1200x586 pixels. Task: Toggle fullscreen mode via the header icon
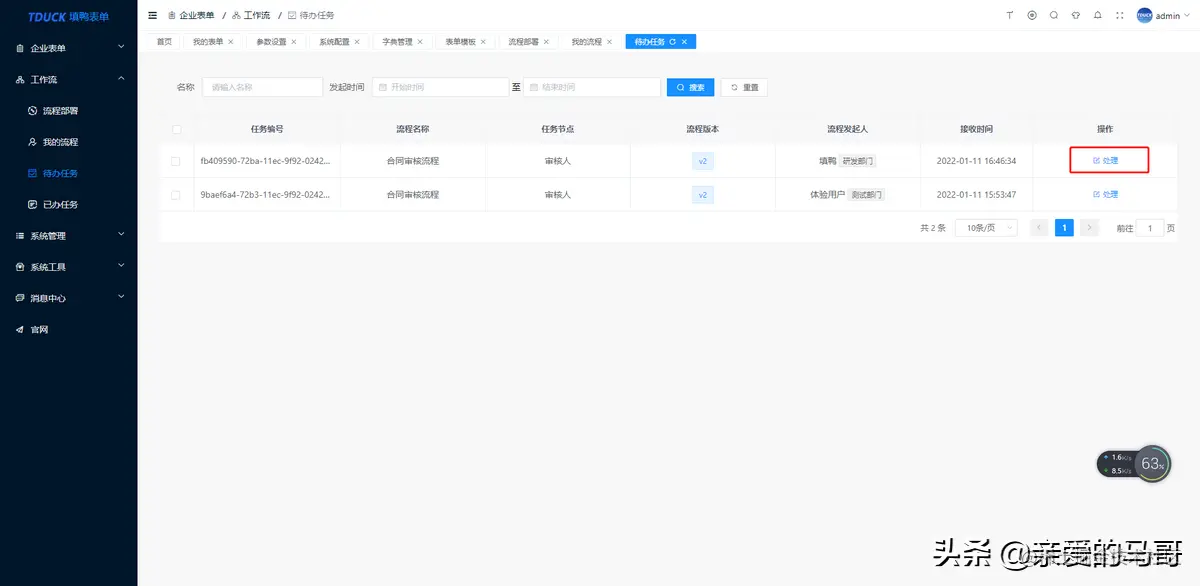[1120, 15]
